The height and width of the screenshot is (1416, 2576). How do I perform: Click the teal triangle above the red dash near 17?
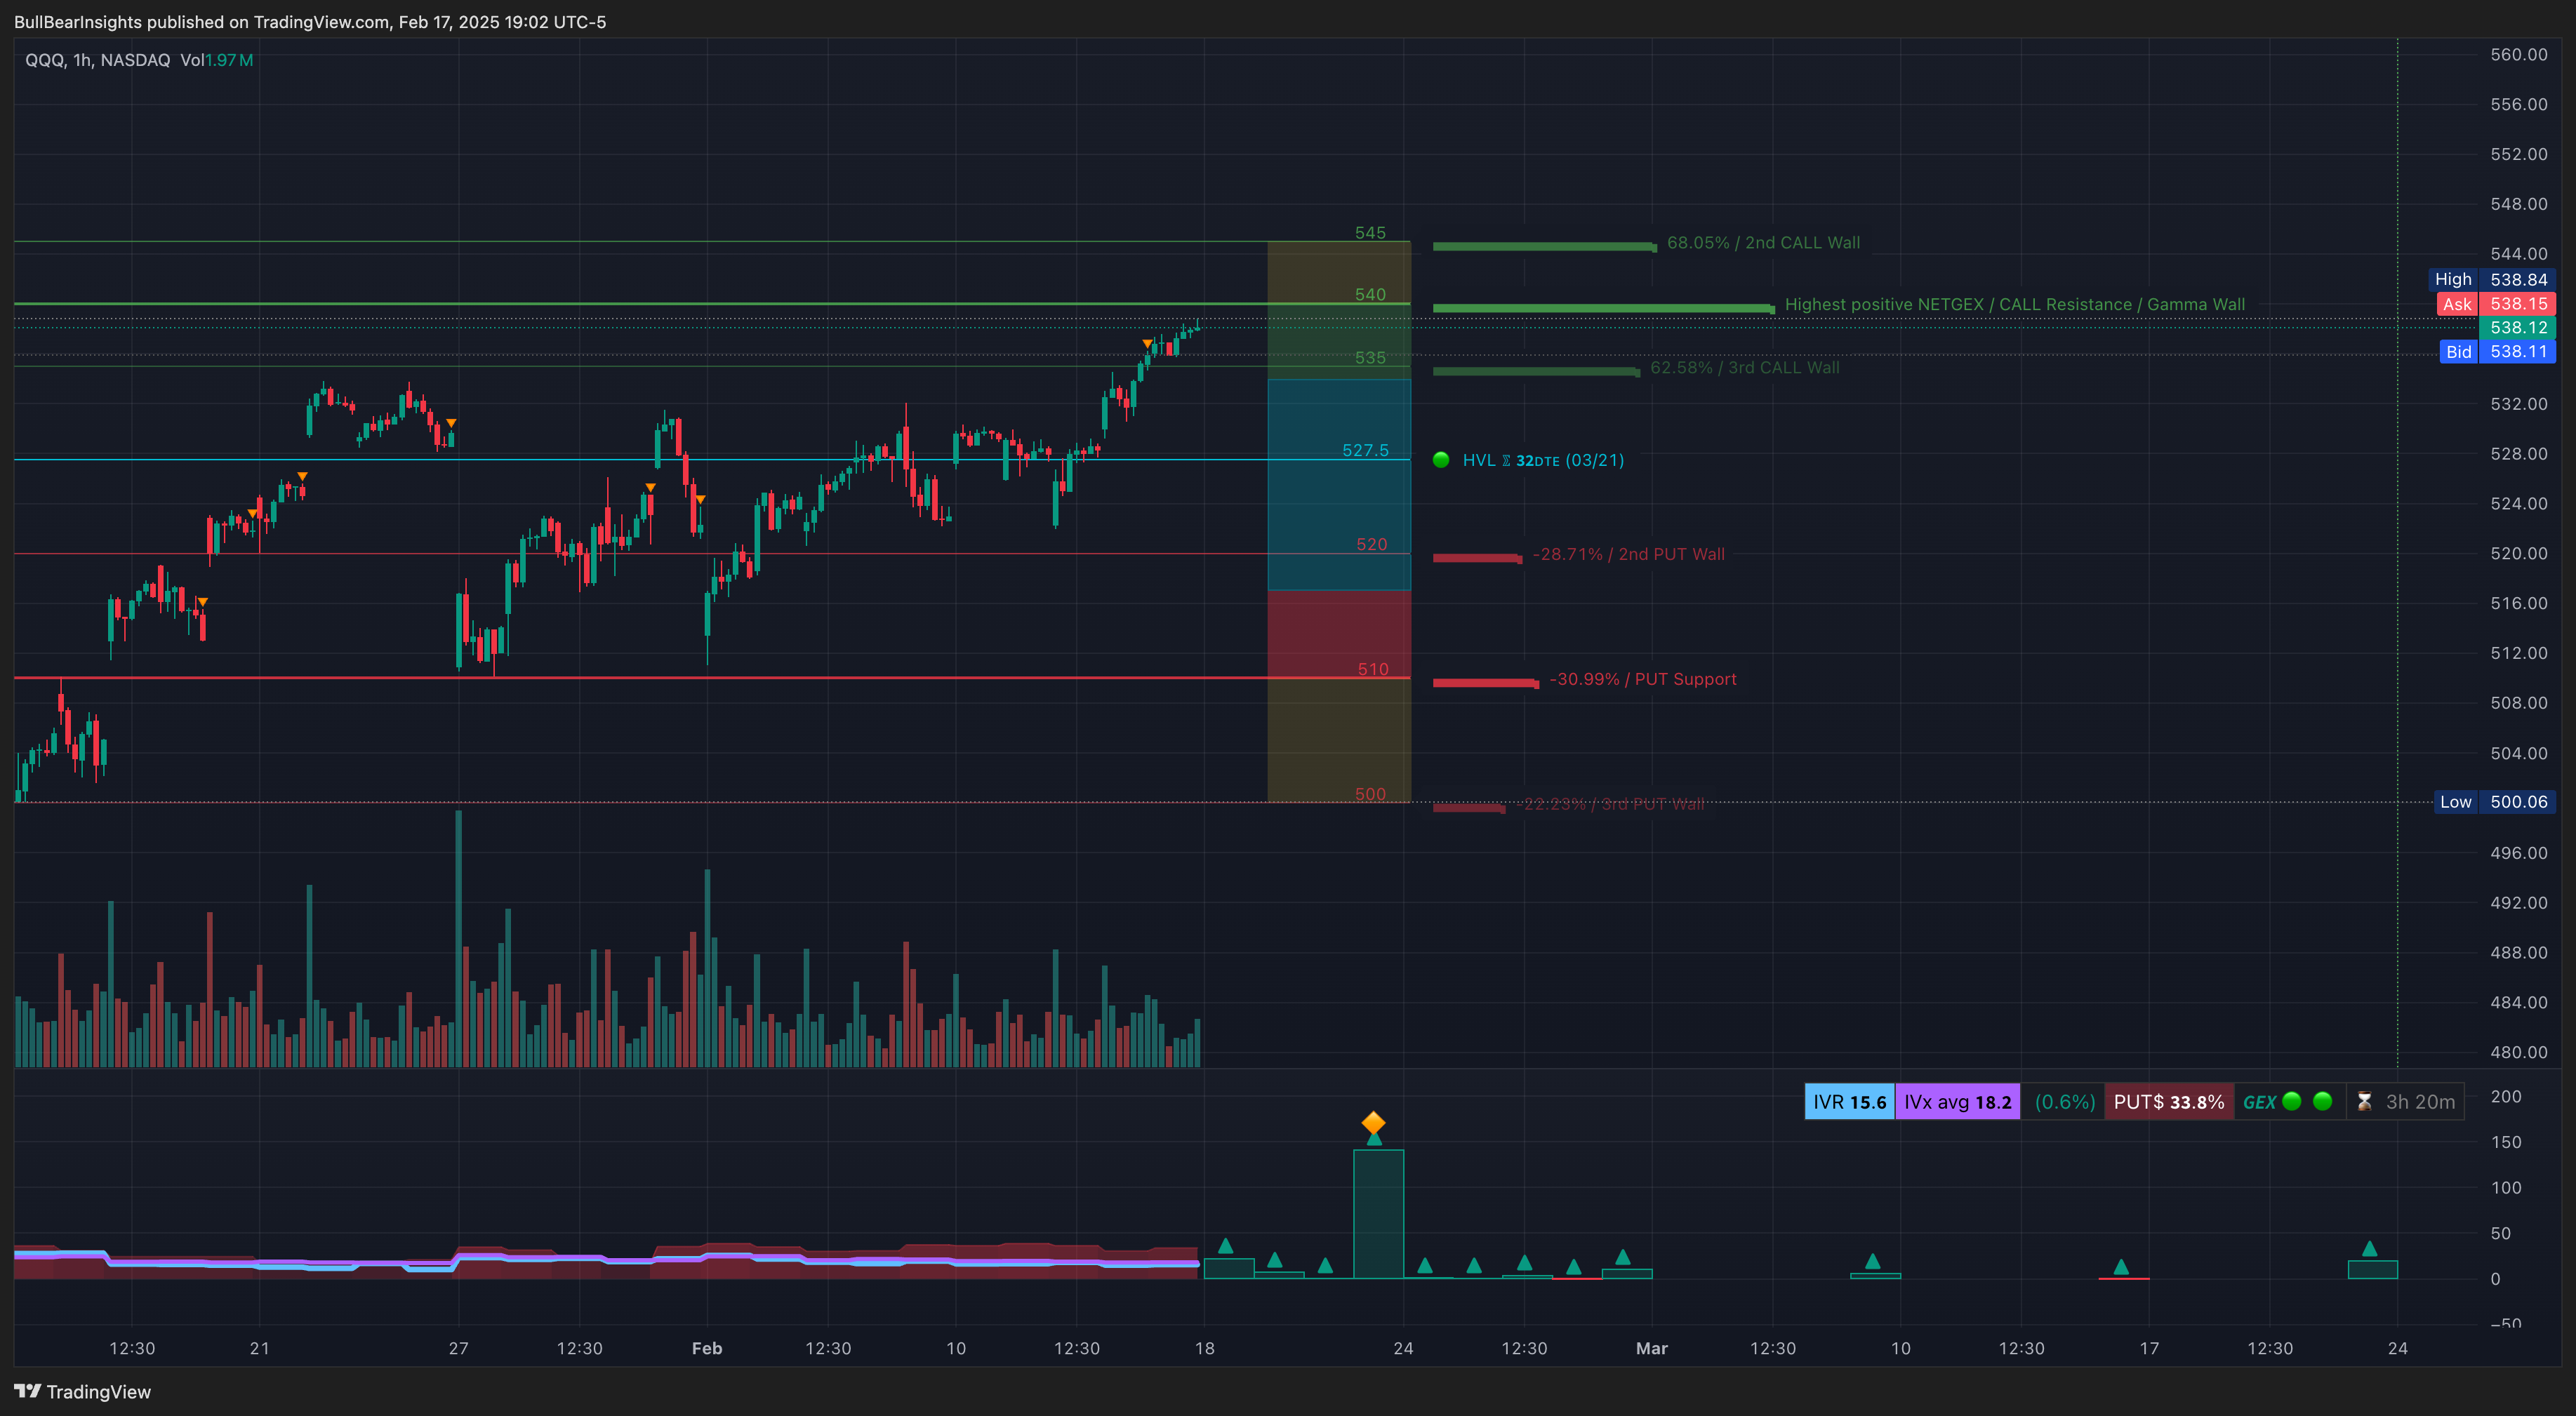[2121, 1267]
